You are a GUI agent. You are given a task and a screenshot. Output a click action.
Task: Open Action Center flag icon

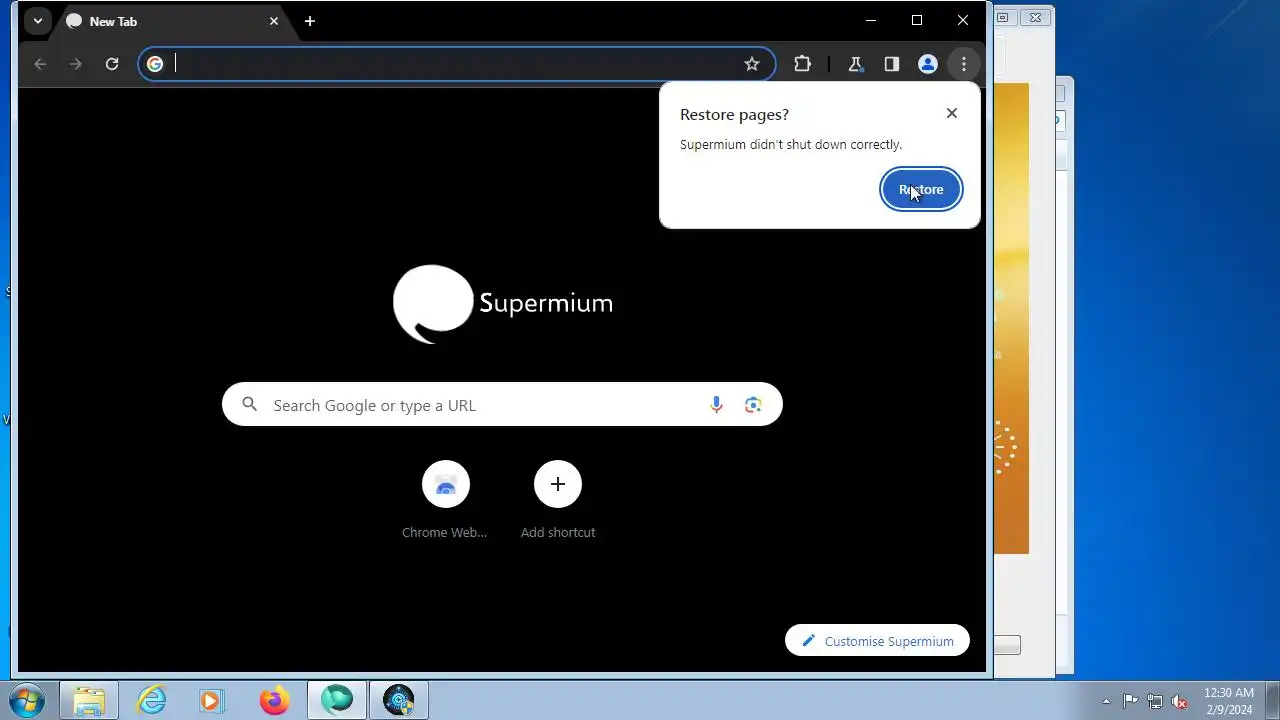point(1130,701)
